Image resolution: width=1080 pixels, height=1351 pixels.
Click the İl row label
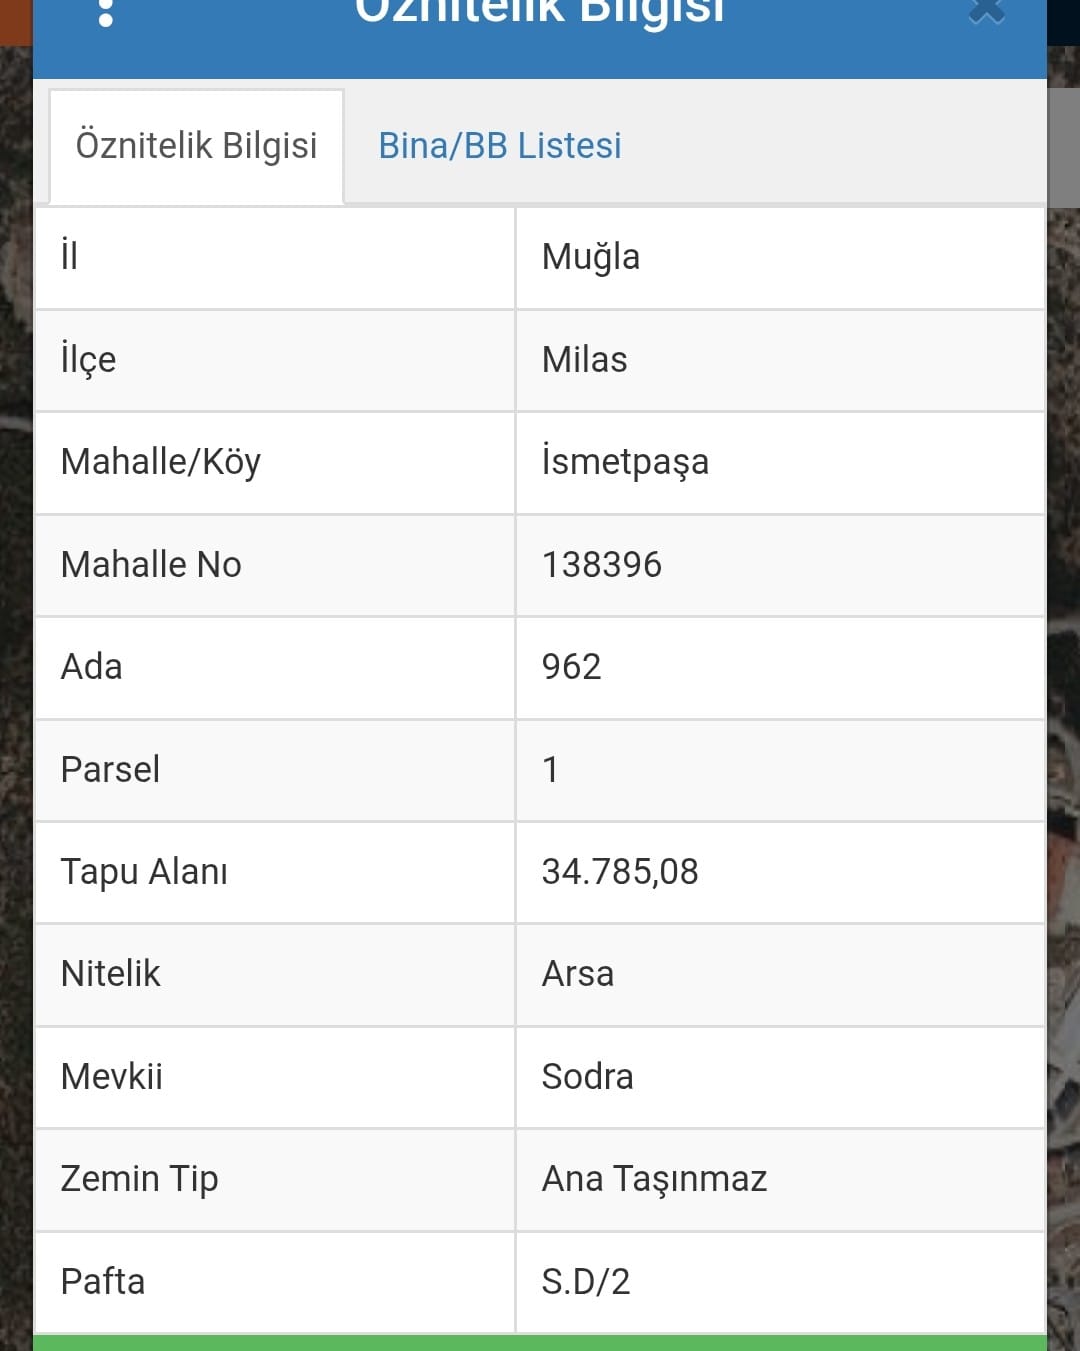tap(70, 257)
